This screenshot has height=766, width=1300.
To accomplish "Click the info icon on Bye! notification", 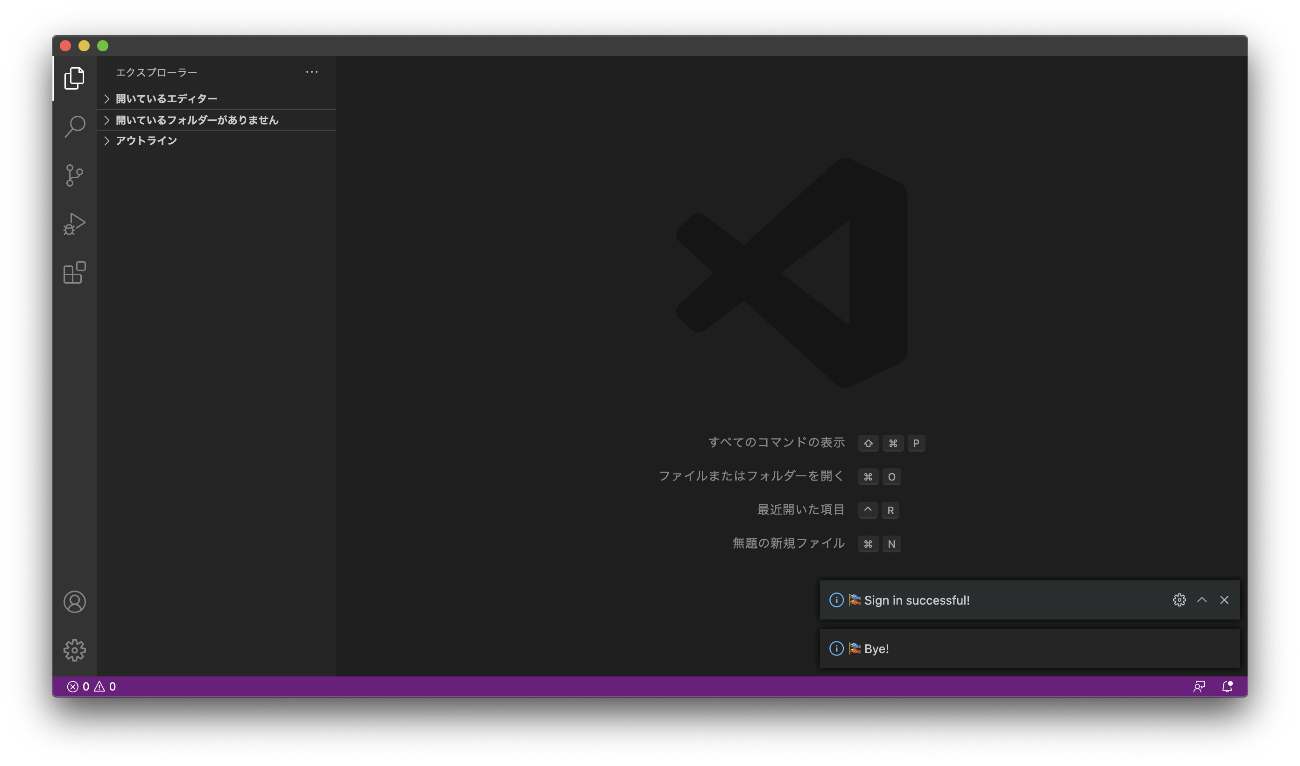I will 837,649.
